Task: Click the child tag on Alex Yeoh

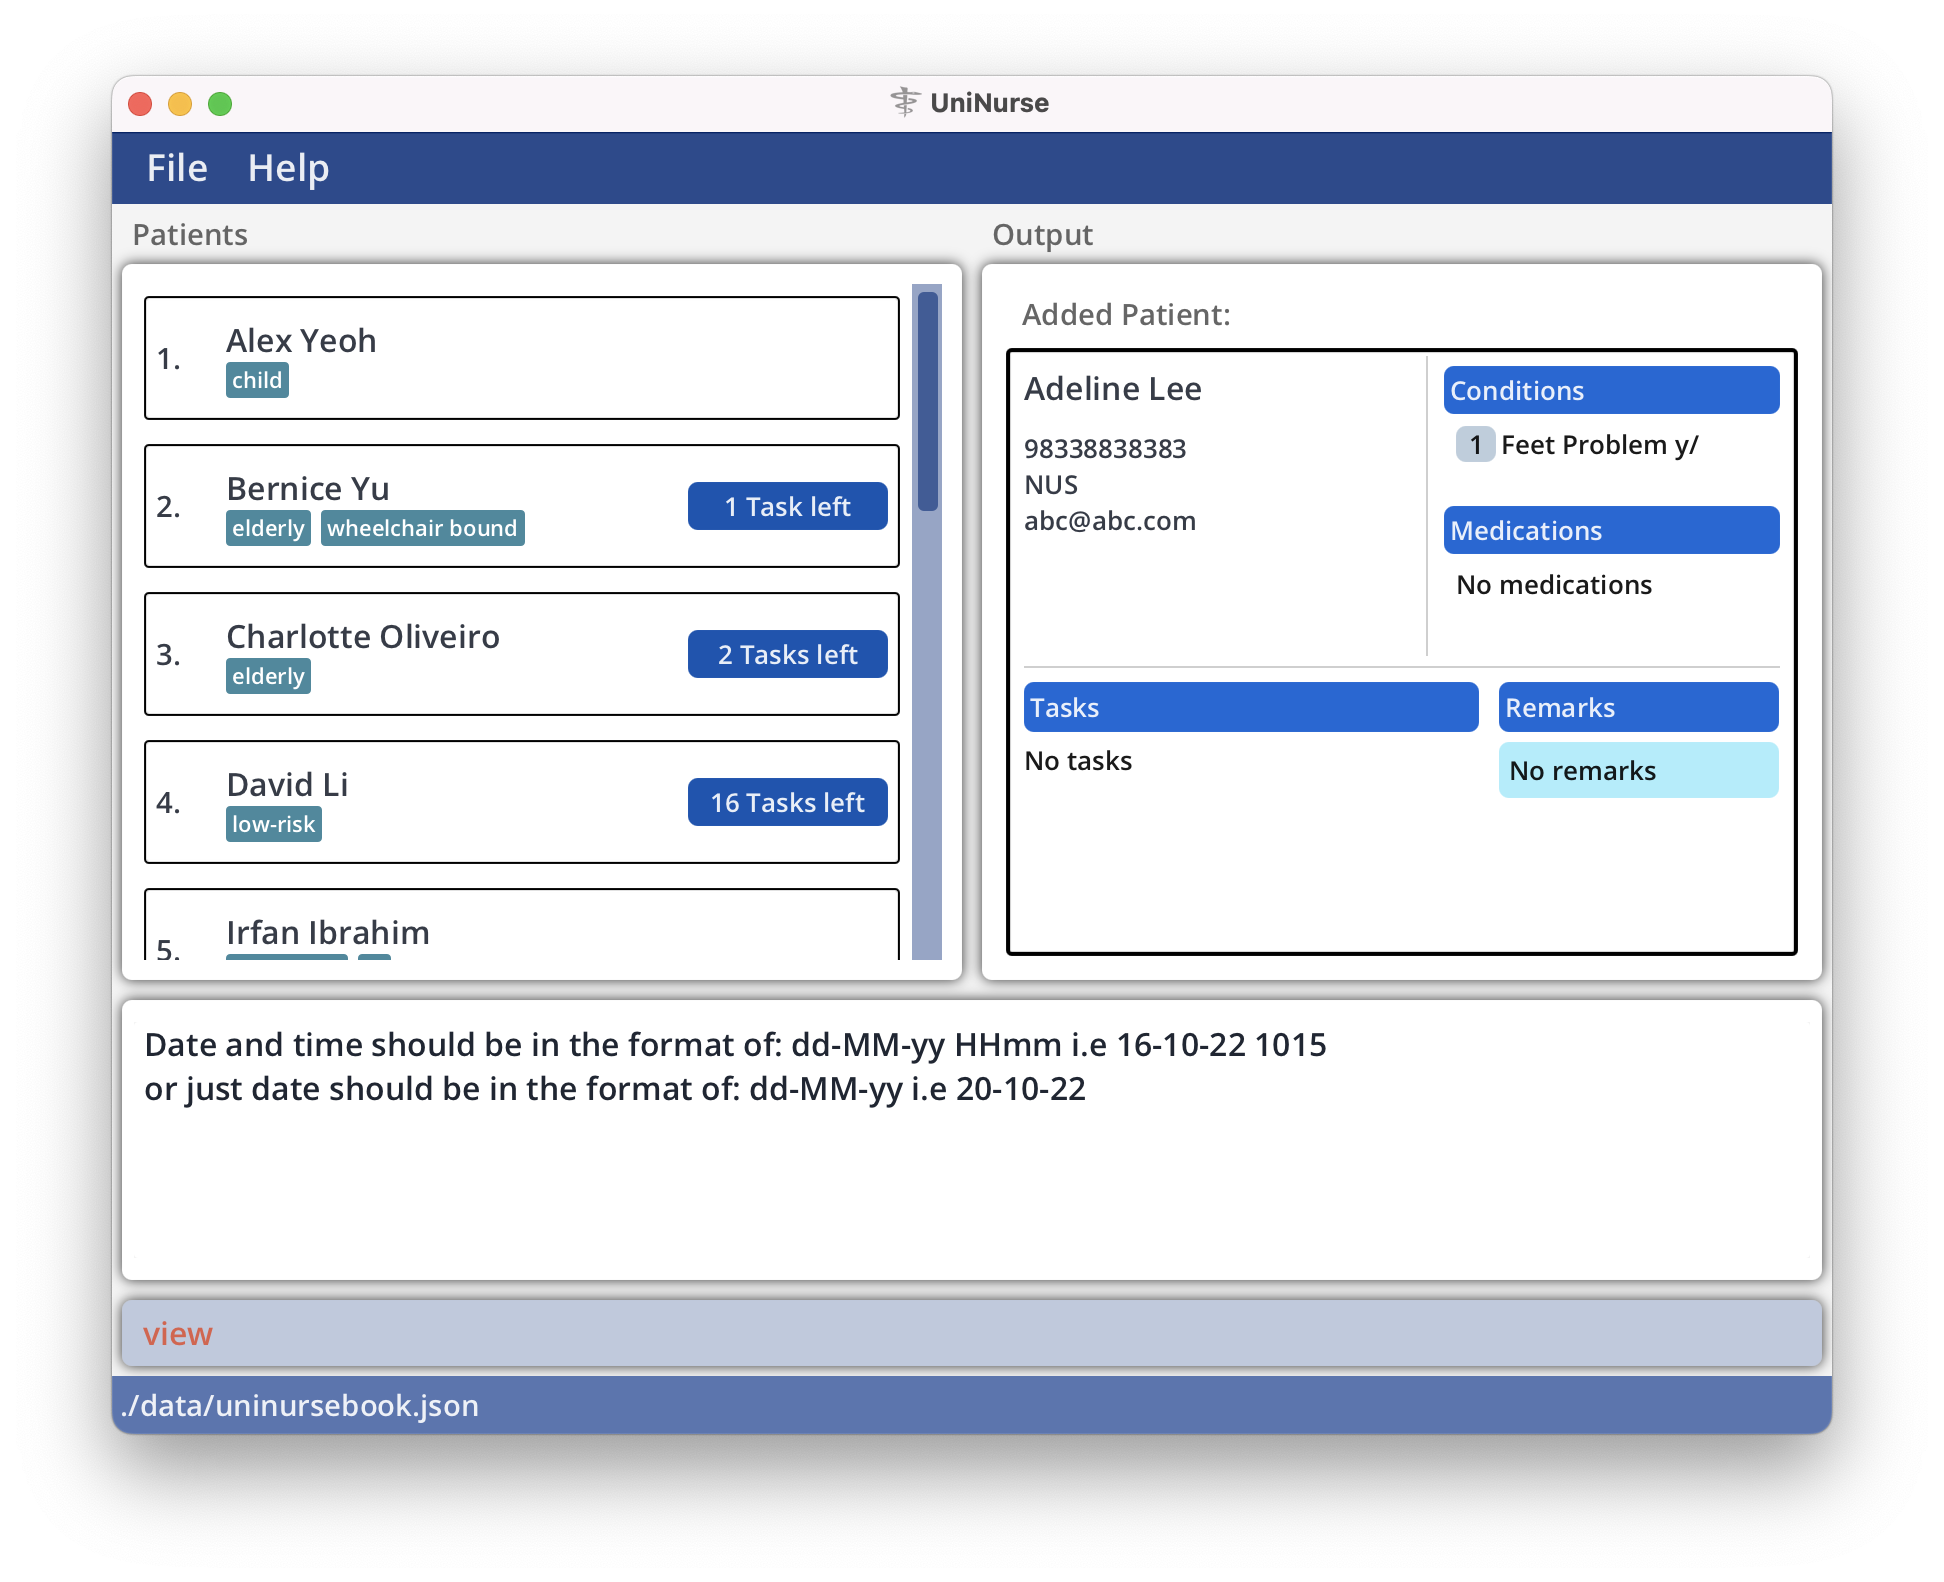Action: click(257, 379)
